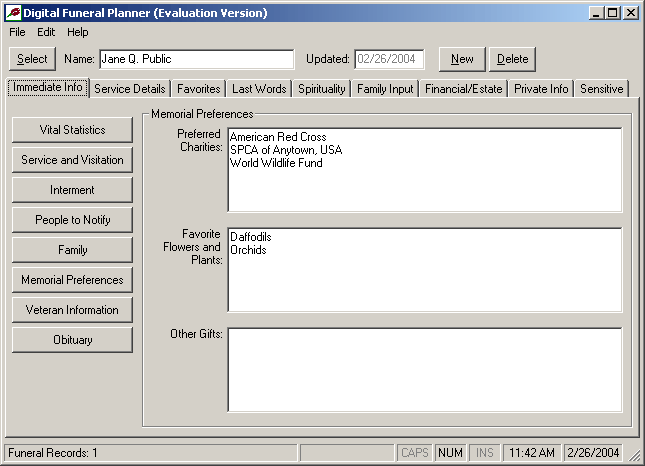The image size is (645, 466).
Task: Open the Private Info tab
Action: [x=541, y=89]
